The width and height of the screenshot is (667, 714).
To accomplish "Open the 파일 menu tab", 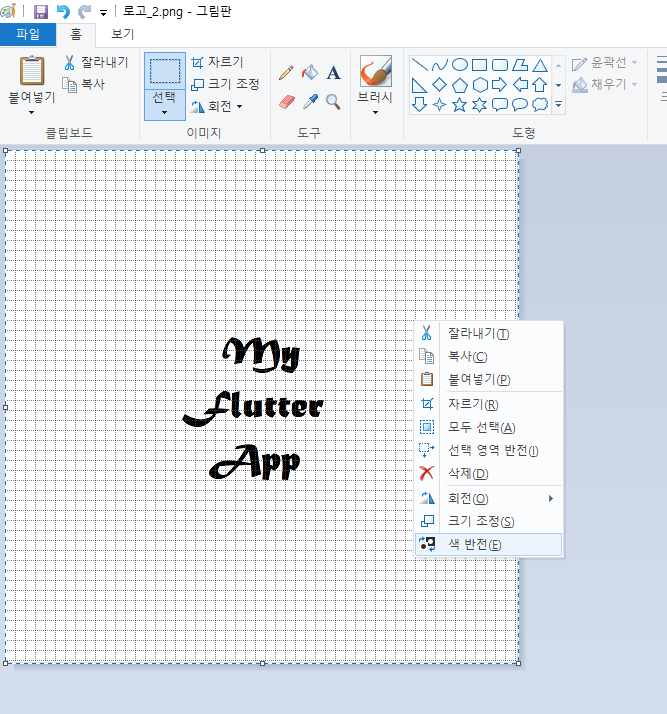I will pos(28,35).
